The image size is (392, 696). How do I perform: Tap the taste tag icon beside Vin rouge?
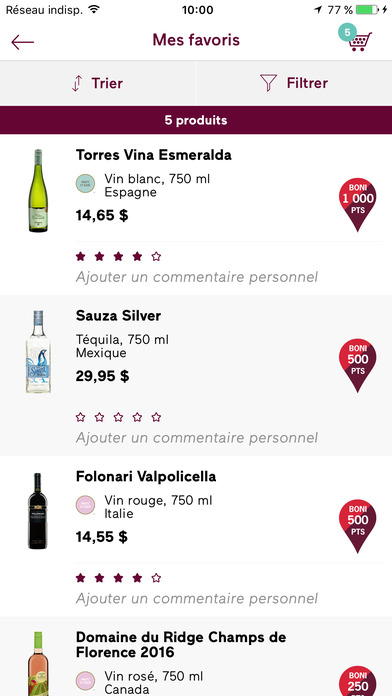click(85, 505)
